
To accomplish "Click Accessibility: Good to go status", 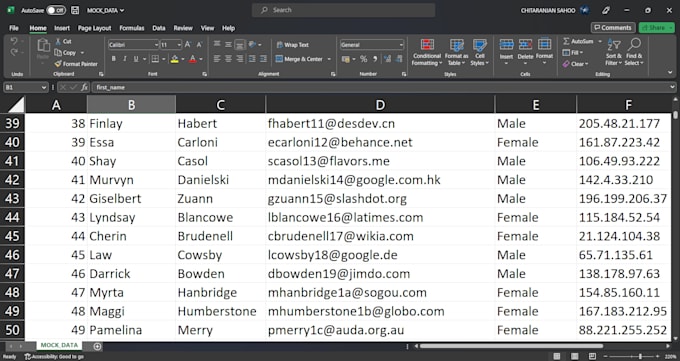I will 54,357.
